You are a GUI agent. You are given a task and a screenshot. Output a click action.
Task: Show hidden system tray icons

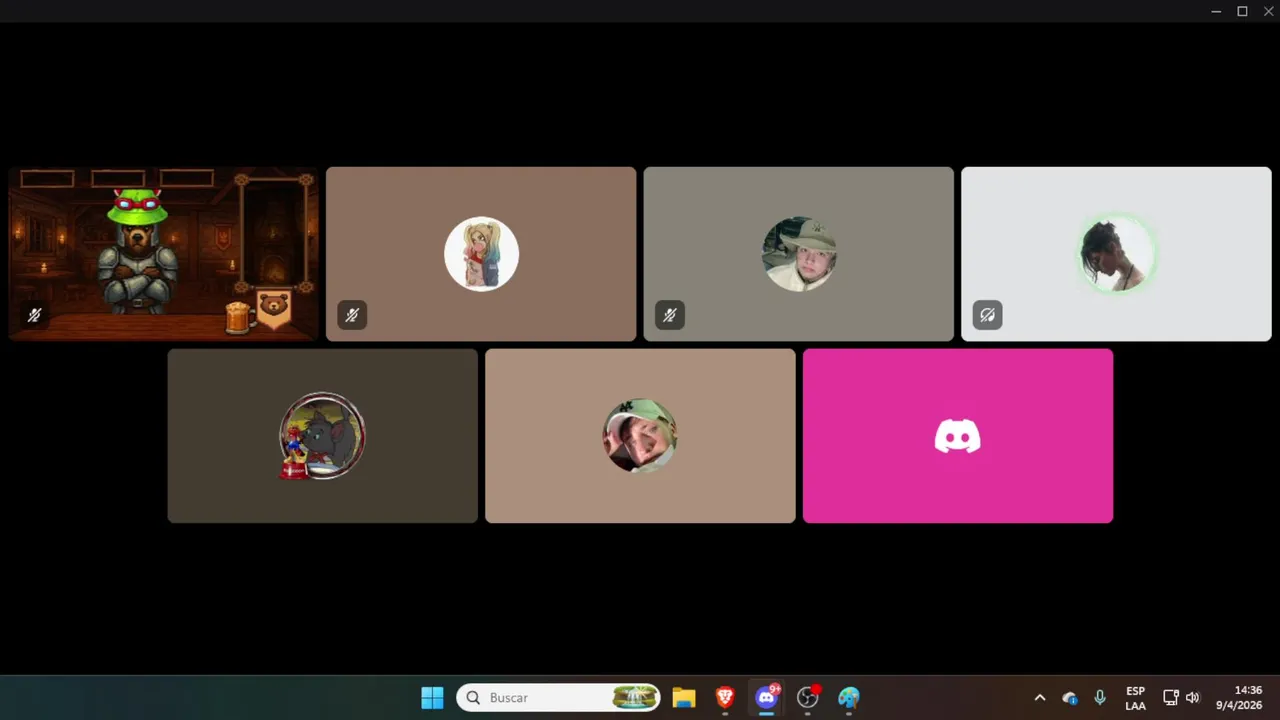pyautogui.click(x=1040, y=698)
